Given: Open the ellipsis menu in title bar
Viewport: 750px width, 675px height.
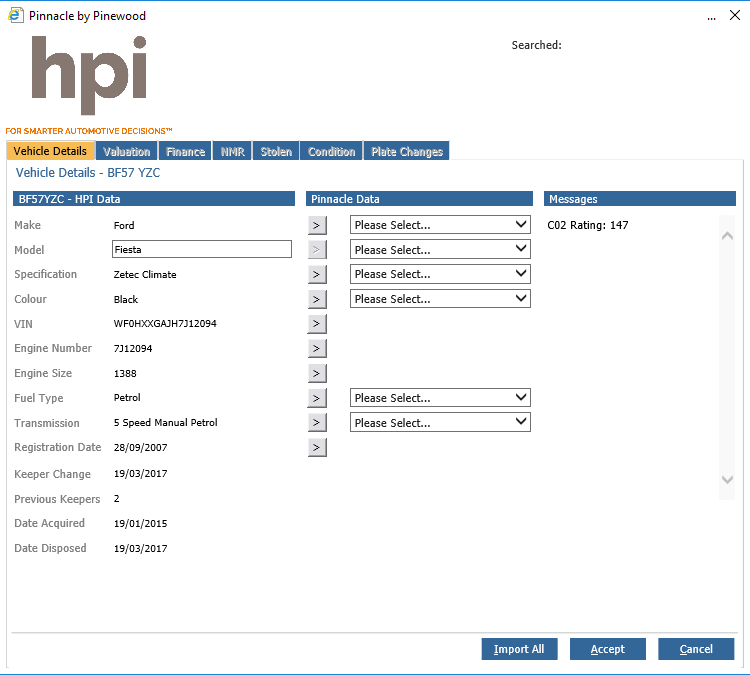Looking at the screenshot, I should pos(711,17).
